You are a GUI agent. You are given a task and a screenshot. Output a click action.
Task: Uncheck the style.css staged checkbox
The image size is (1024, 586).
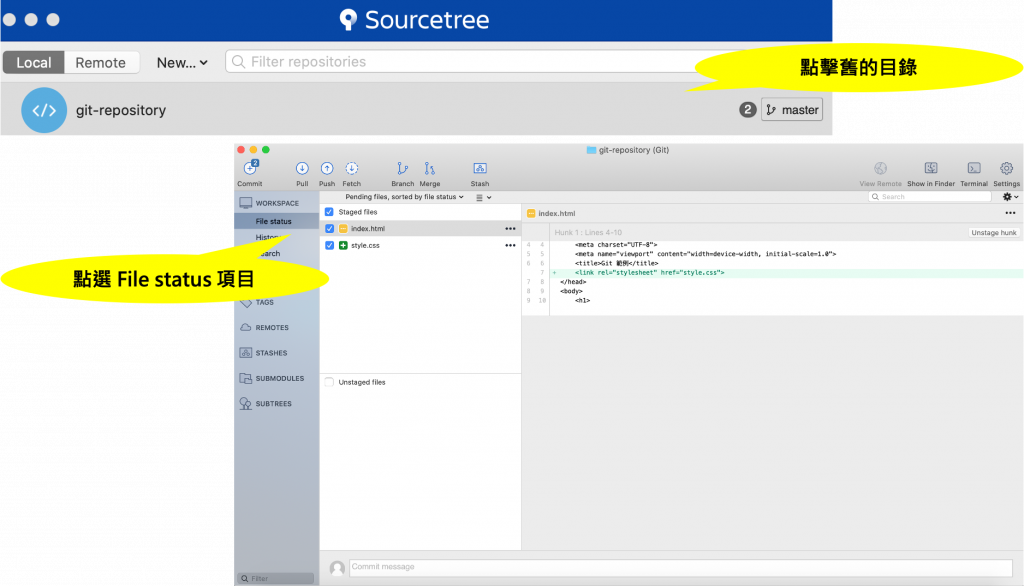[329, 246]
